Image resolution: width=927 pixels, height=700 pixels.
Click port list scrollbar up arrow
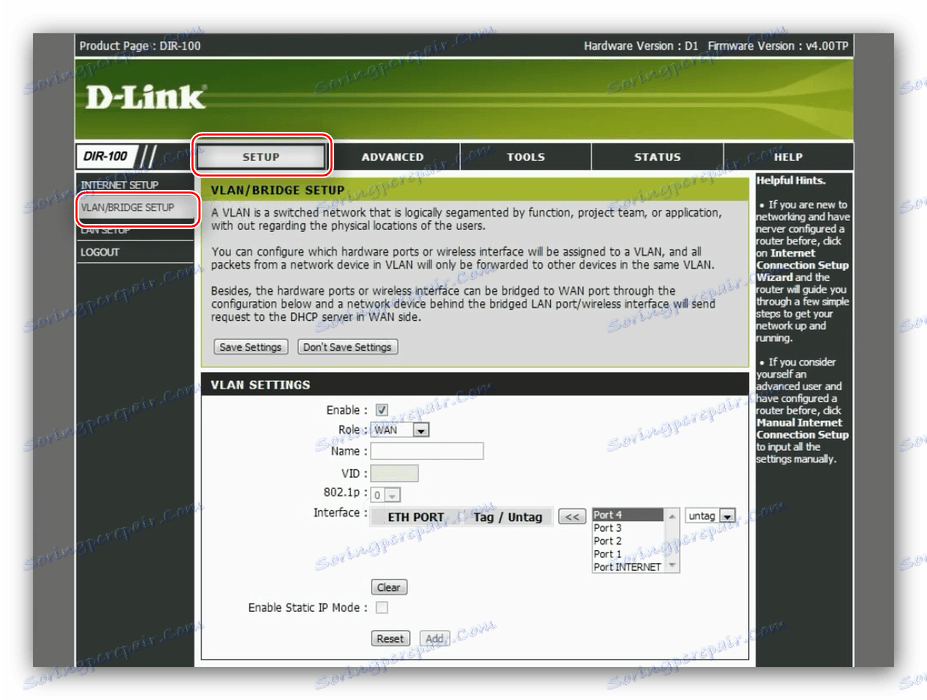pos(672,516)
